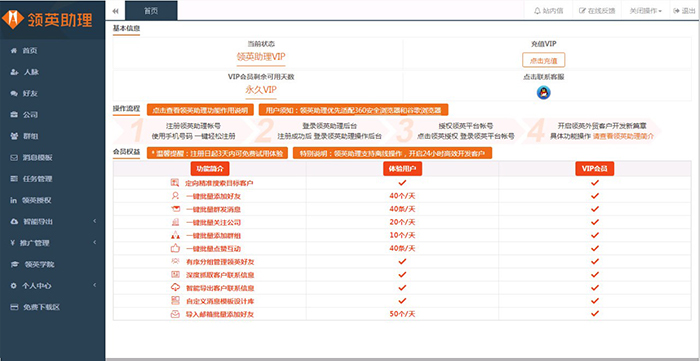Image resolution: width=700 pixels, height=361 pixels.
Task: Click the 特别说明 offline operation notice
Action: (392, 153)
